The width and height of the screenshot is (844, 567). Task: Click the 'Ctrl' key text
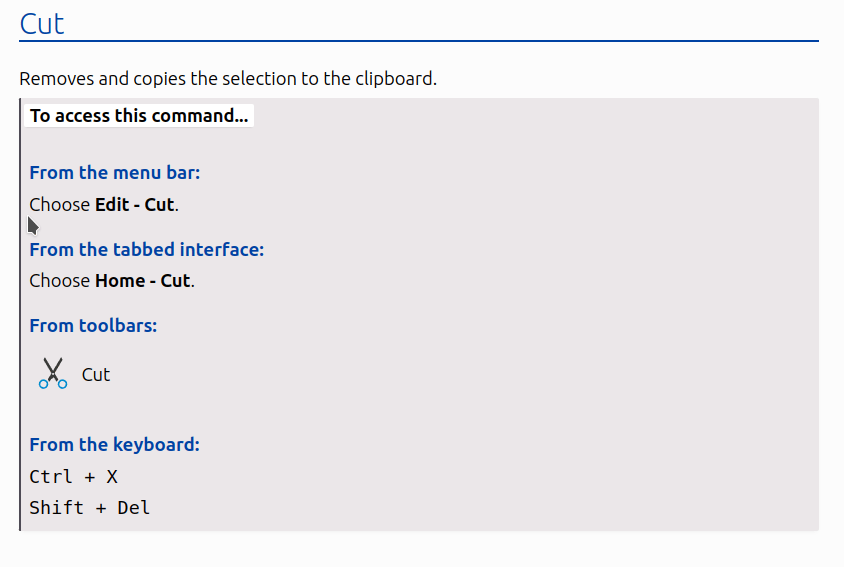coord(51,477)
